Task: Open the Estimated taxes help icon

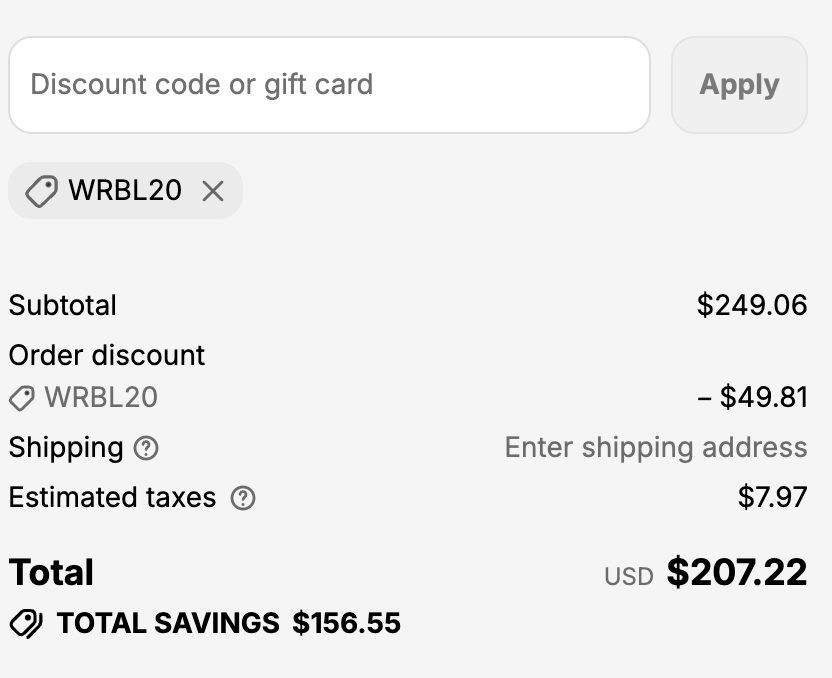Action: tap(243, 498)
